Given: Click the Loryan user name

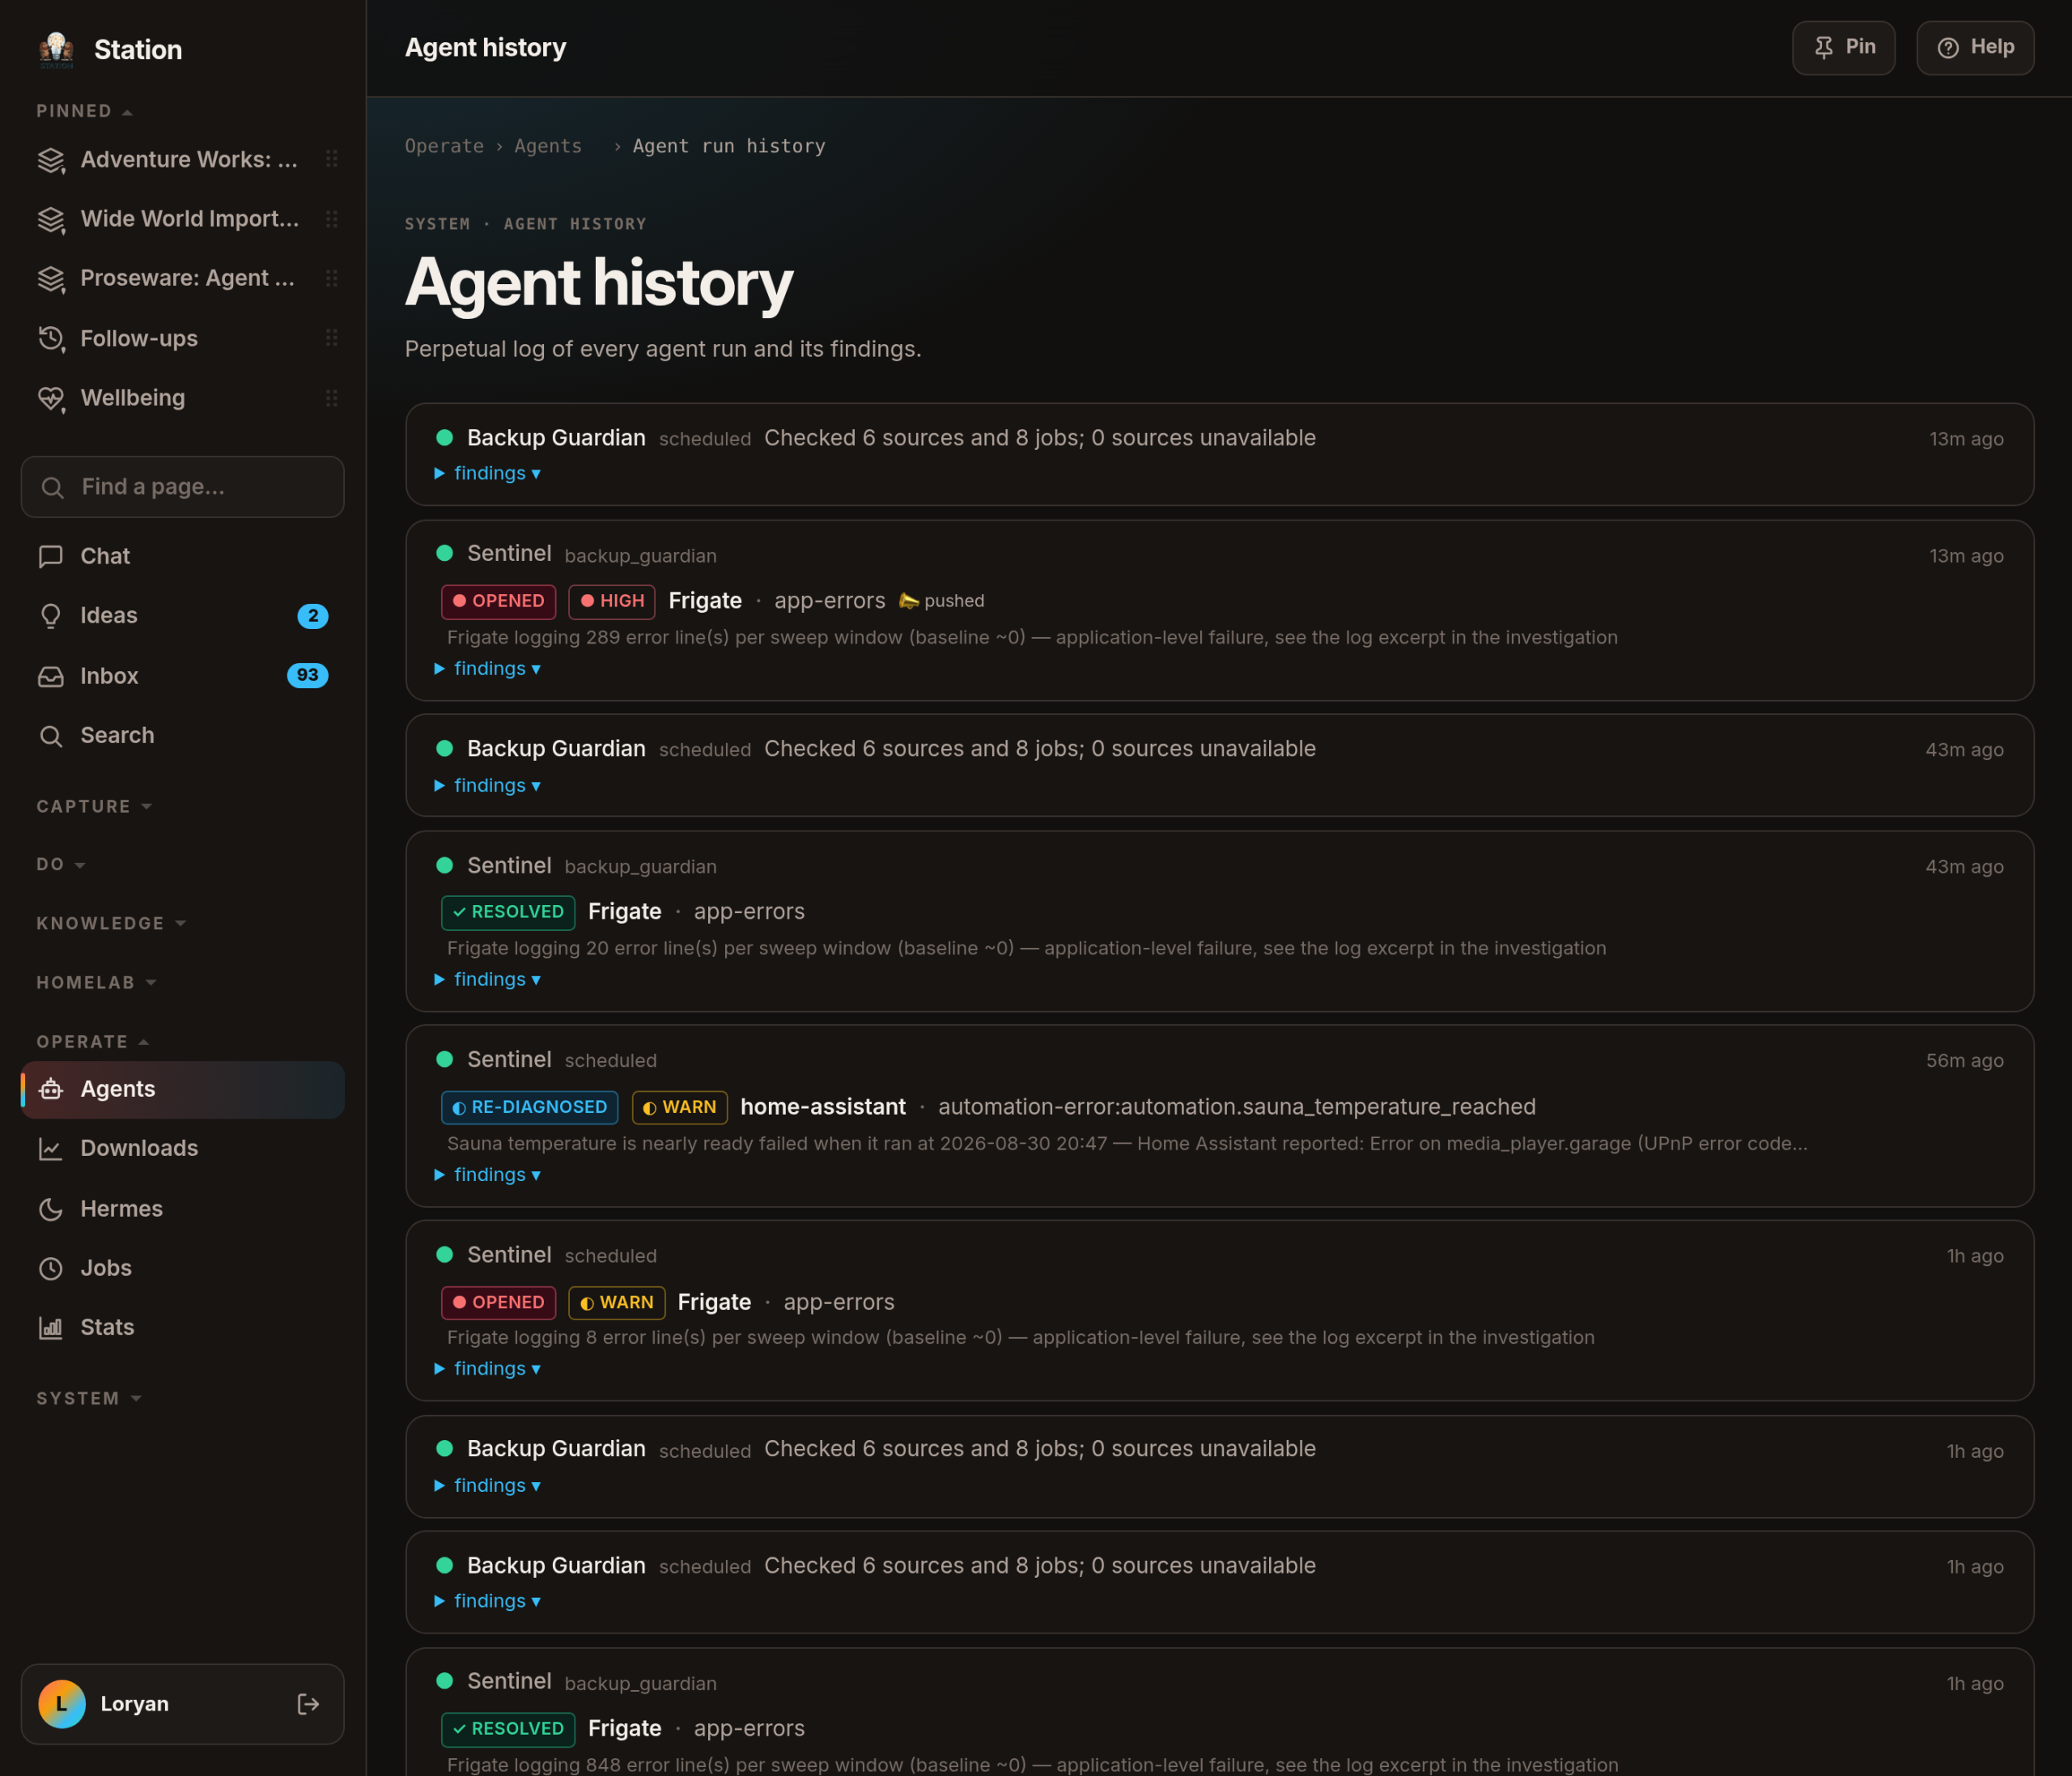Looking at the screenshot, I should click(x=134, y=1704).
